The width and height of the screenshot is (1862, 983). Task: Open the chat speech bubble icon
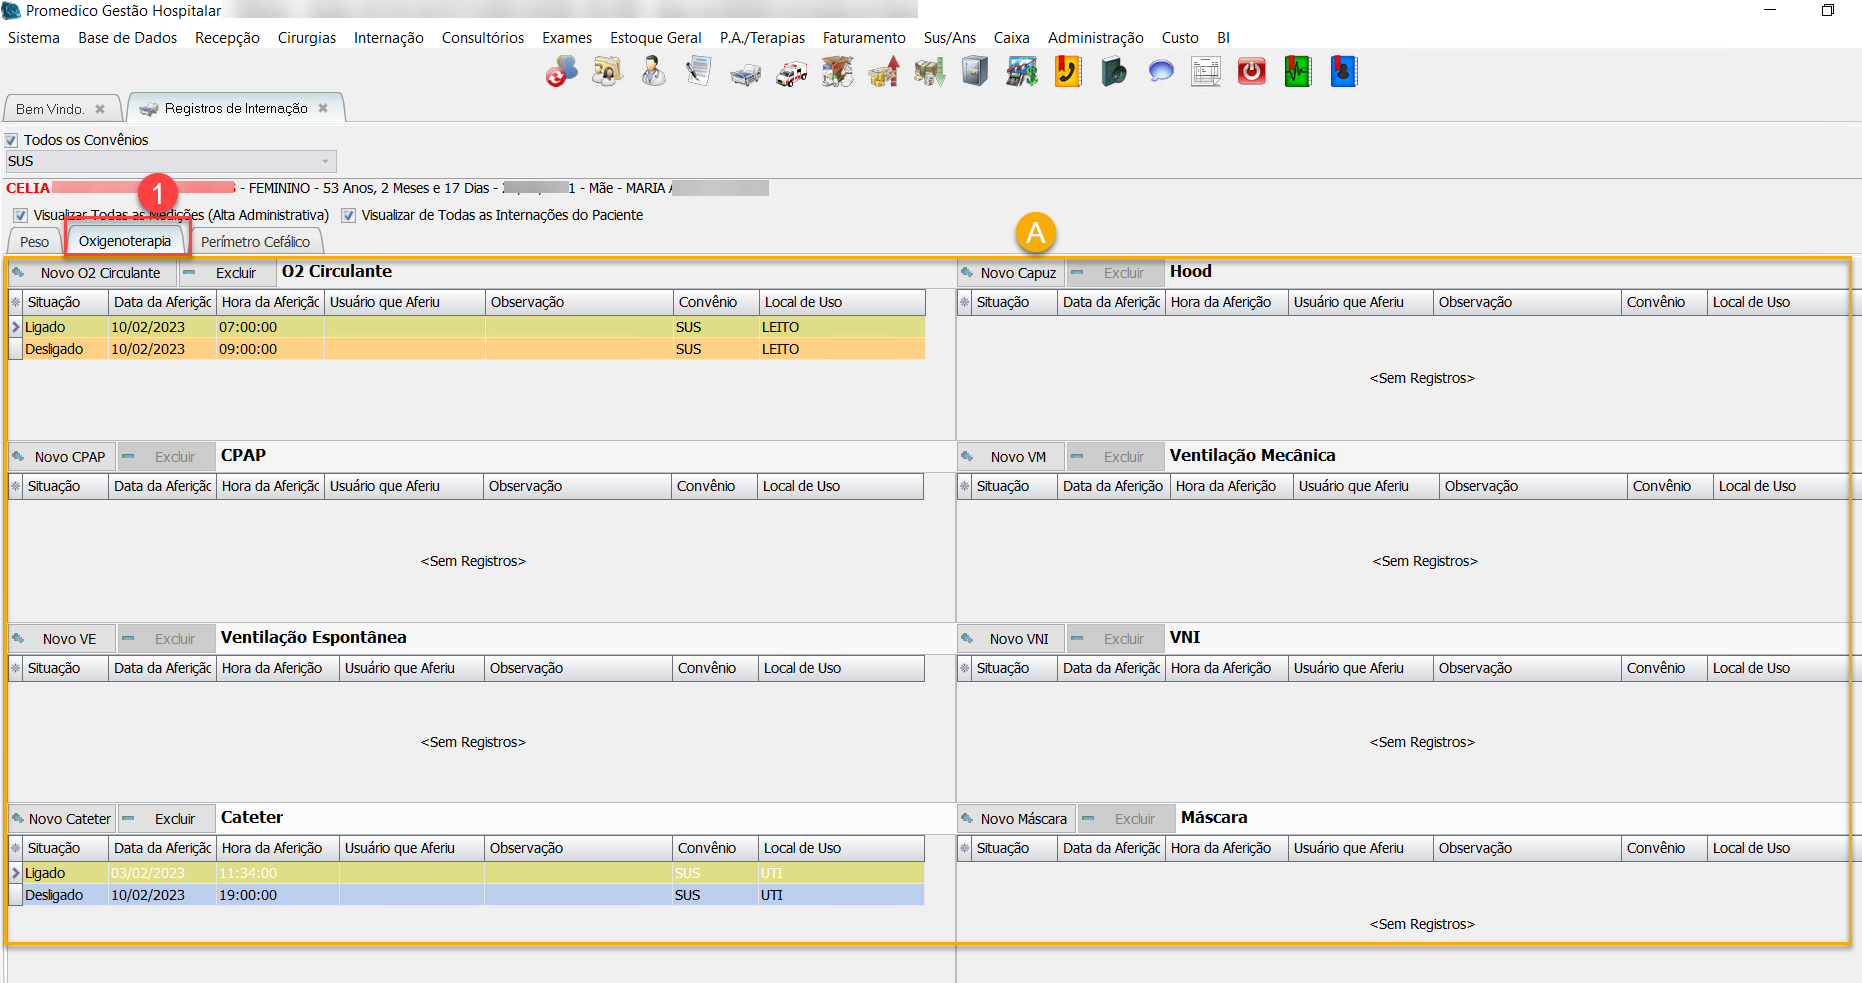click(x=1160, y=72)
